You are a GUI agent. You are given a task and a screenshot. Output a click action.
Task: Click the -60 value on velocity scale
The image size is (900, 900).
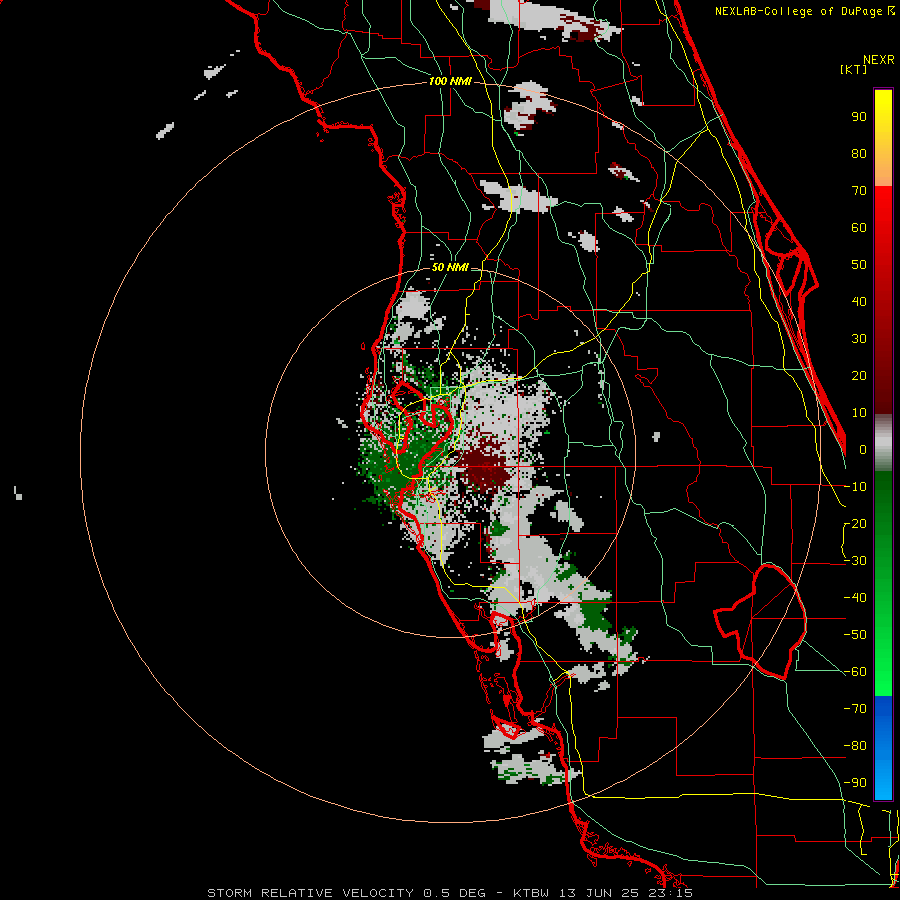coord(855,672)
